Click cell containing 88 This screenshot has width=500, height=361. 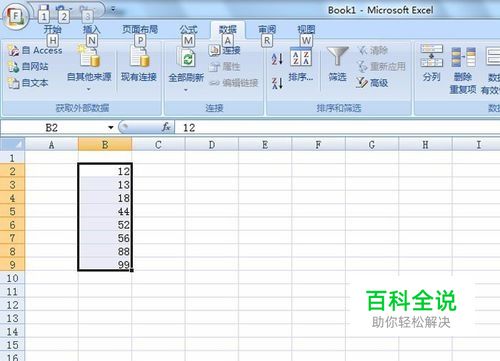105,251
